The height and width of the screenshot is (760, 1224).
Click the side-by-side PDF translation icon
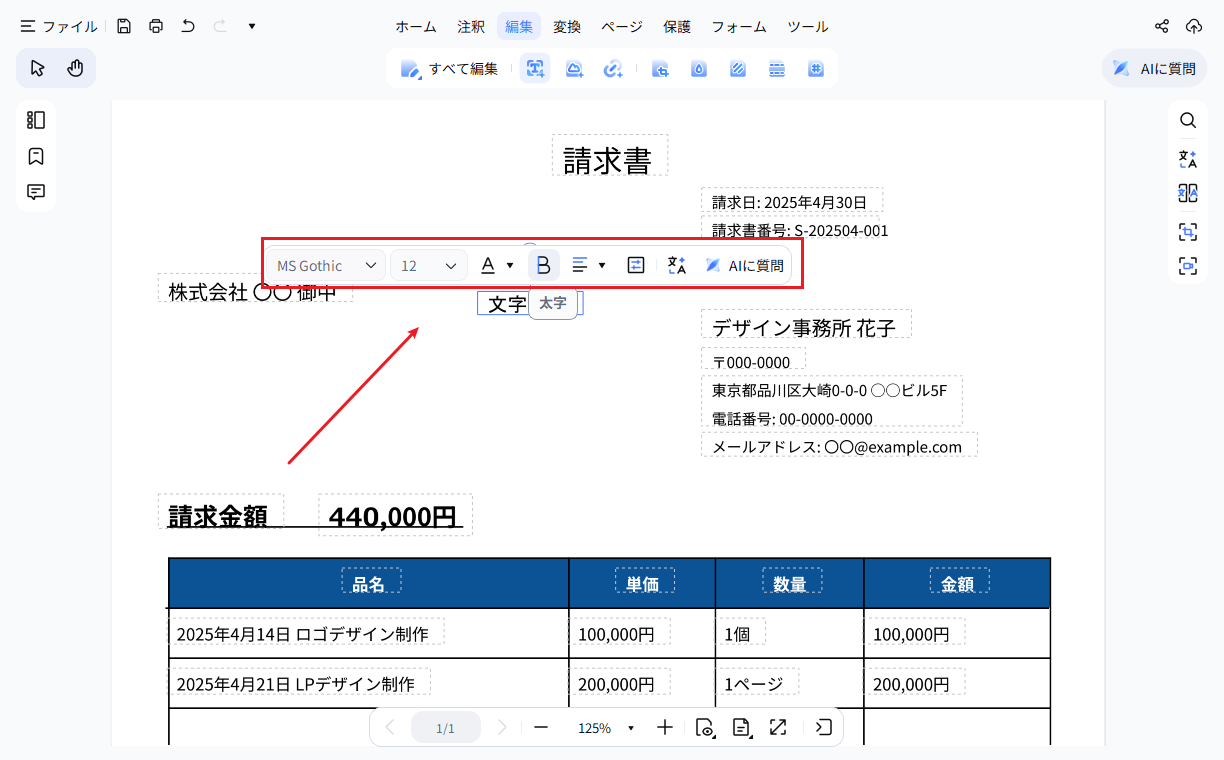click(x=1188, y=193)
